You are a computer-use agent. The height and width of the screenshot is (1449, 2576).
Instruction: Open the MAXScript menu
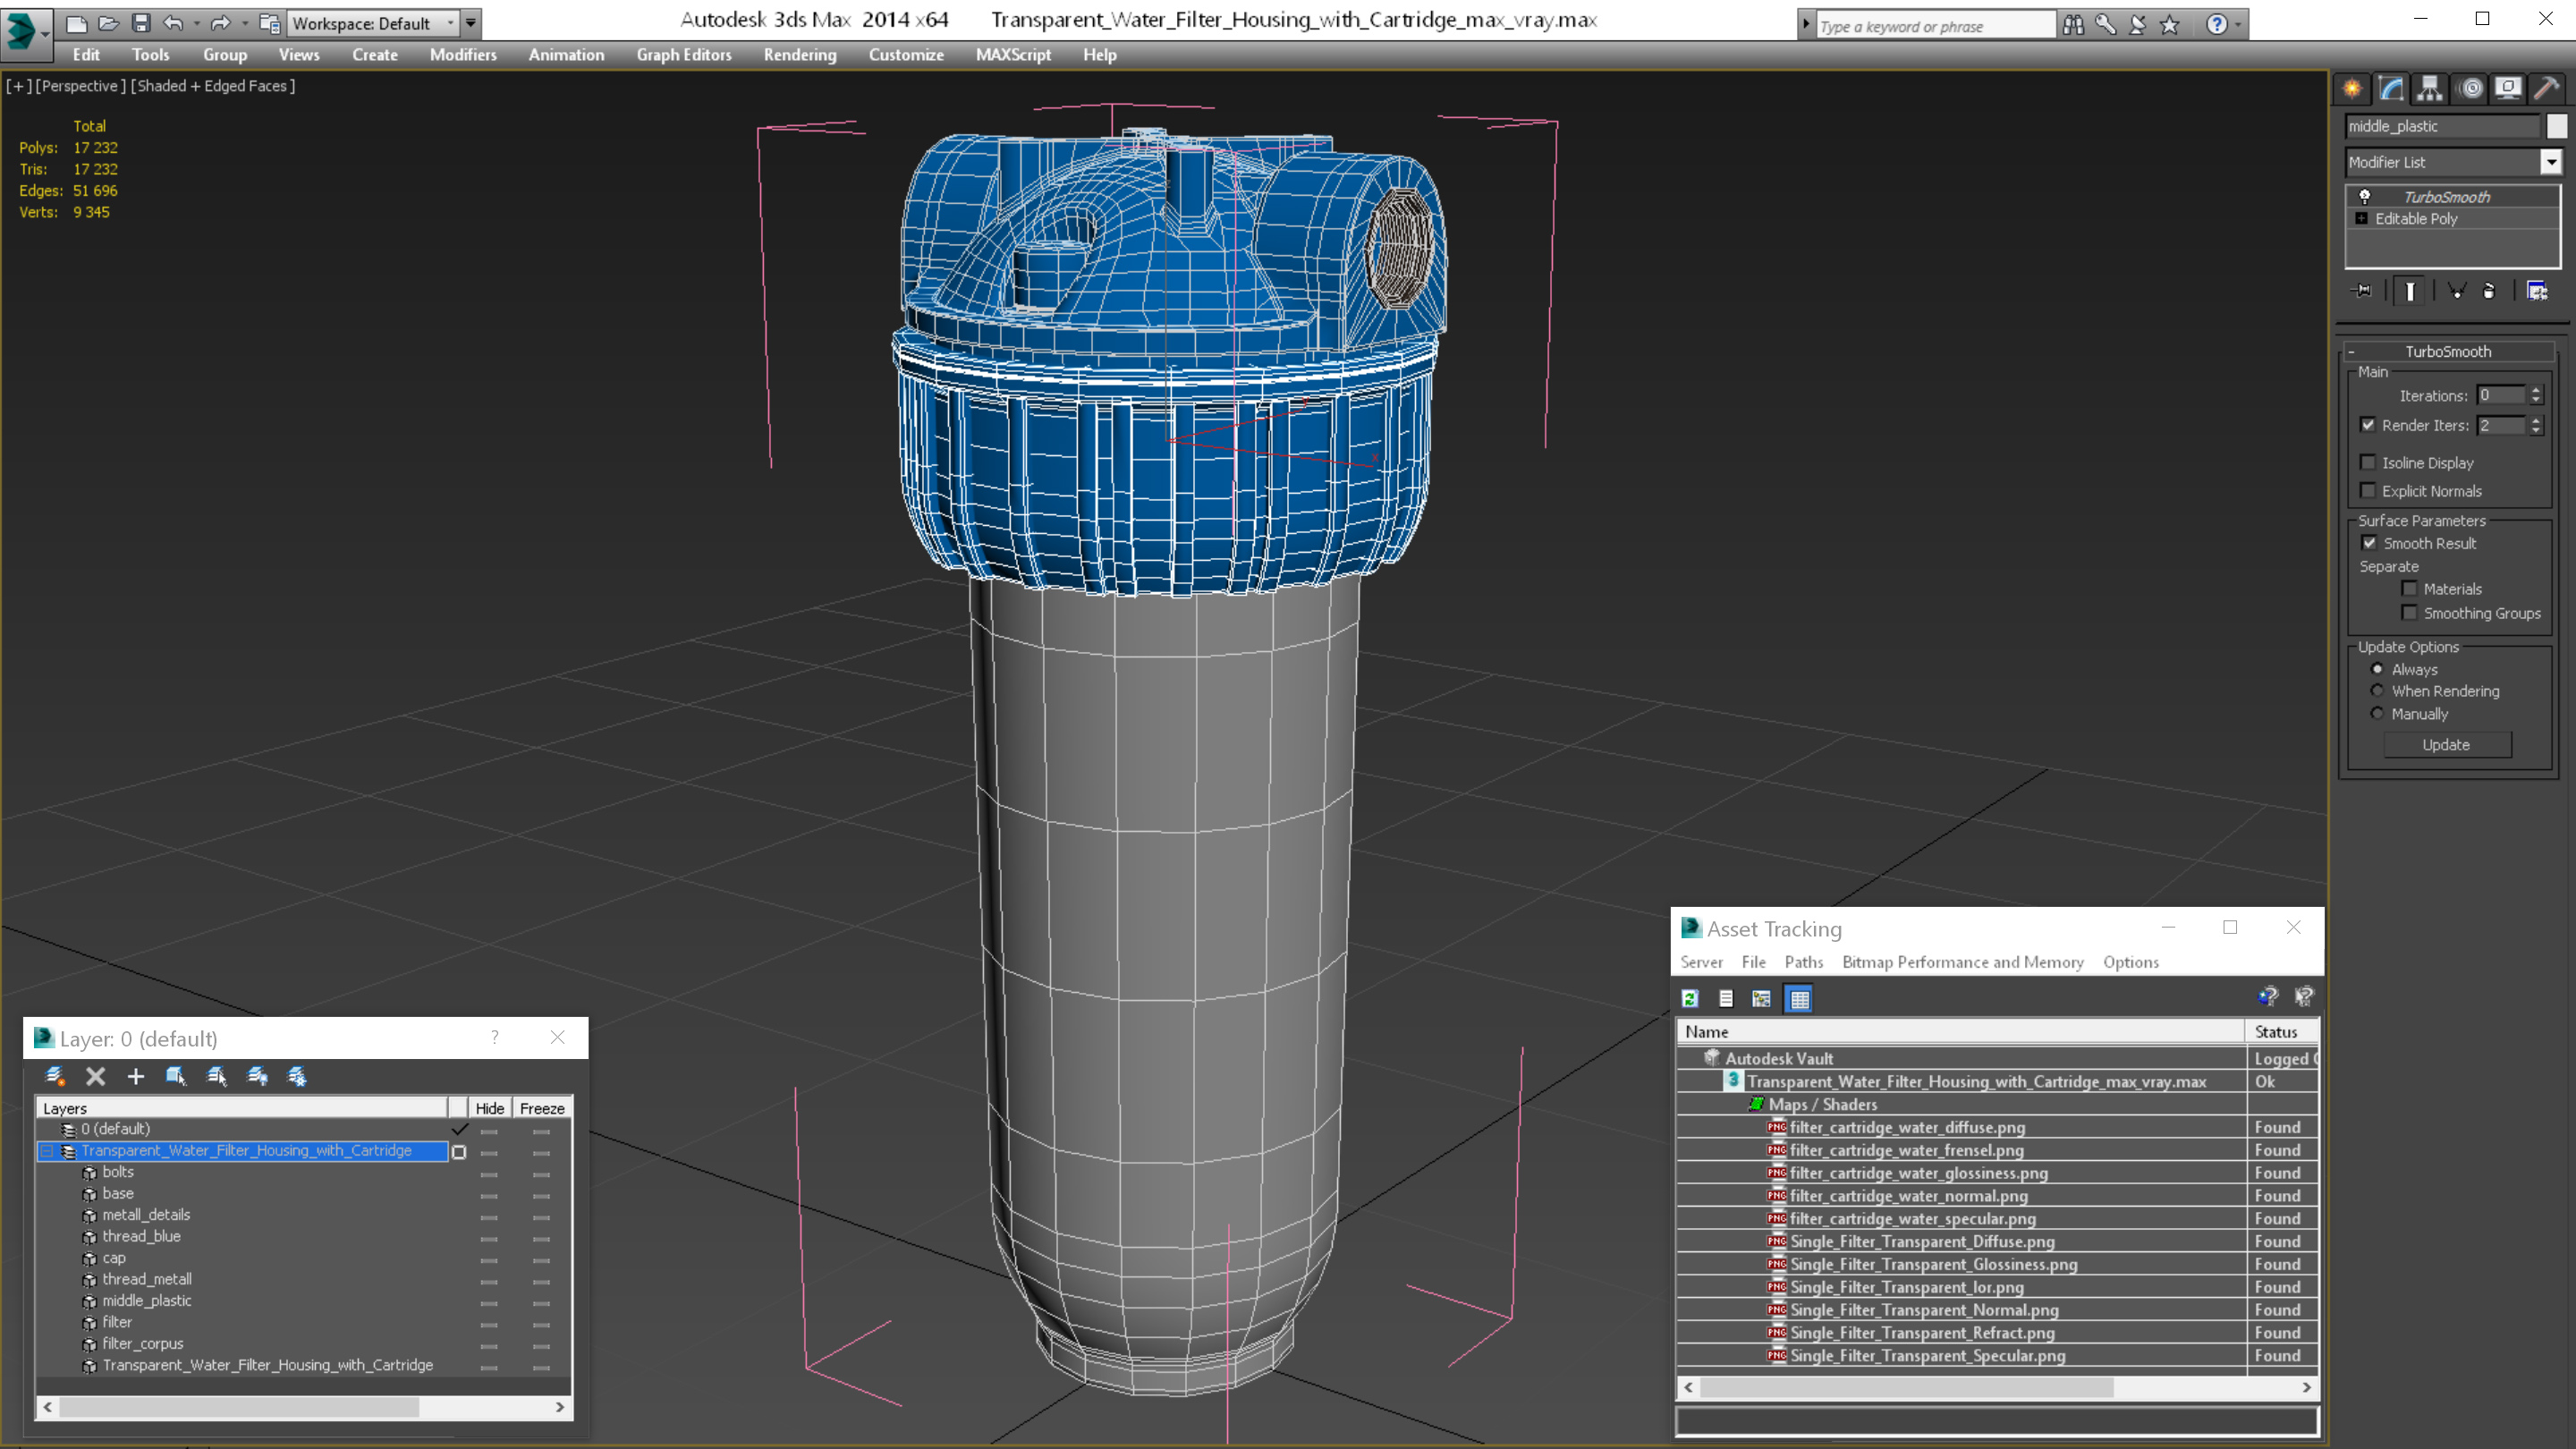coord(1013,55)
